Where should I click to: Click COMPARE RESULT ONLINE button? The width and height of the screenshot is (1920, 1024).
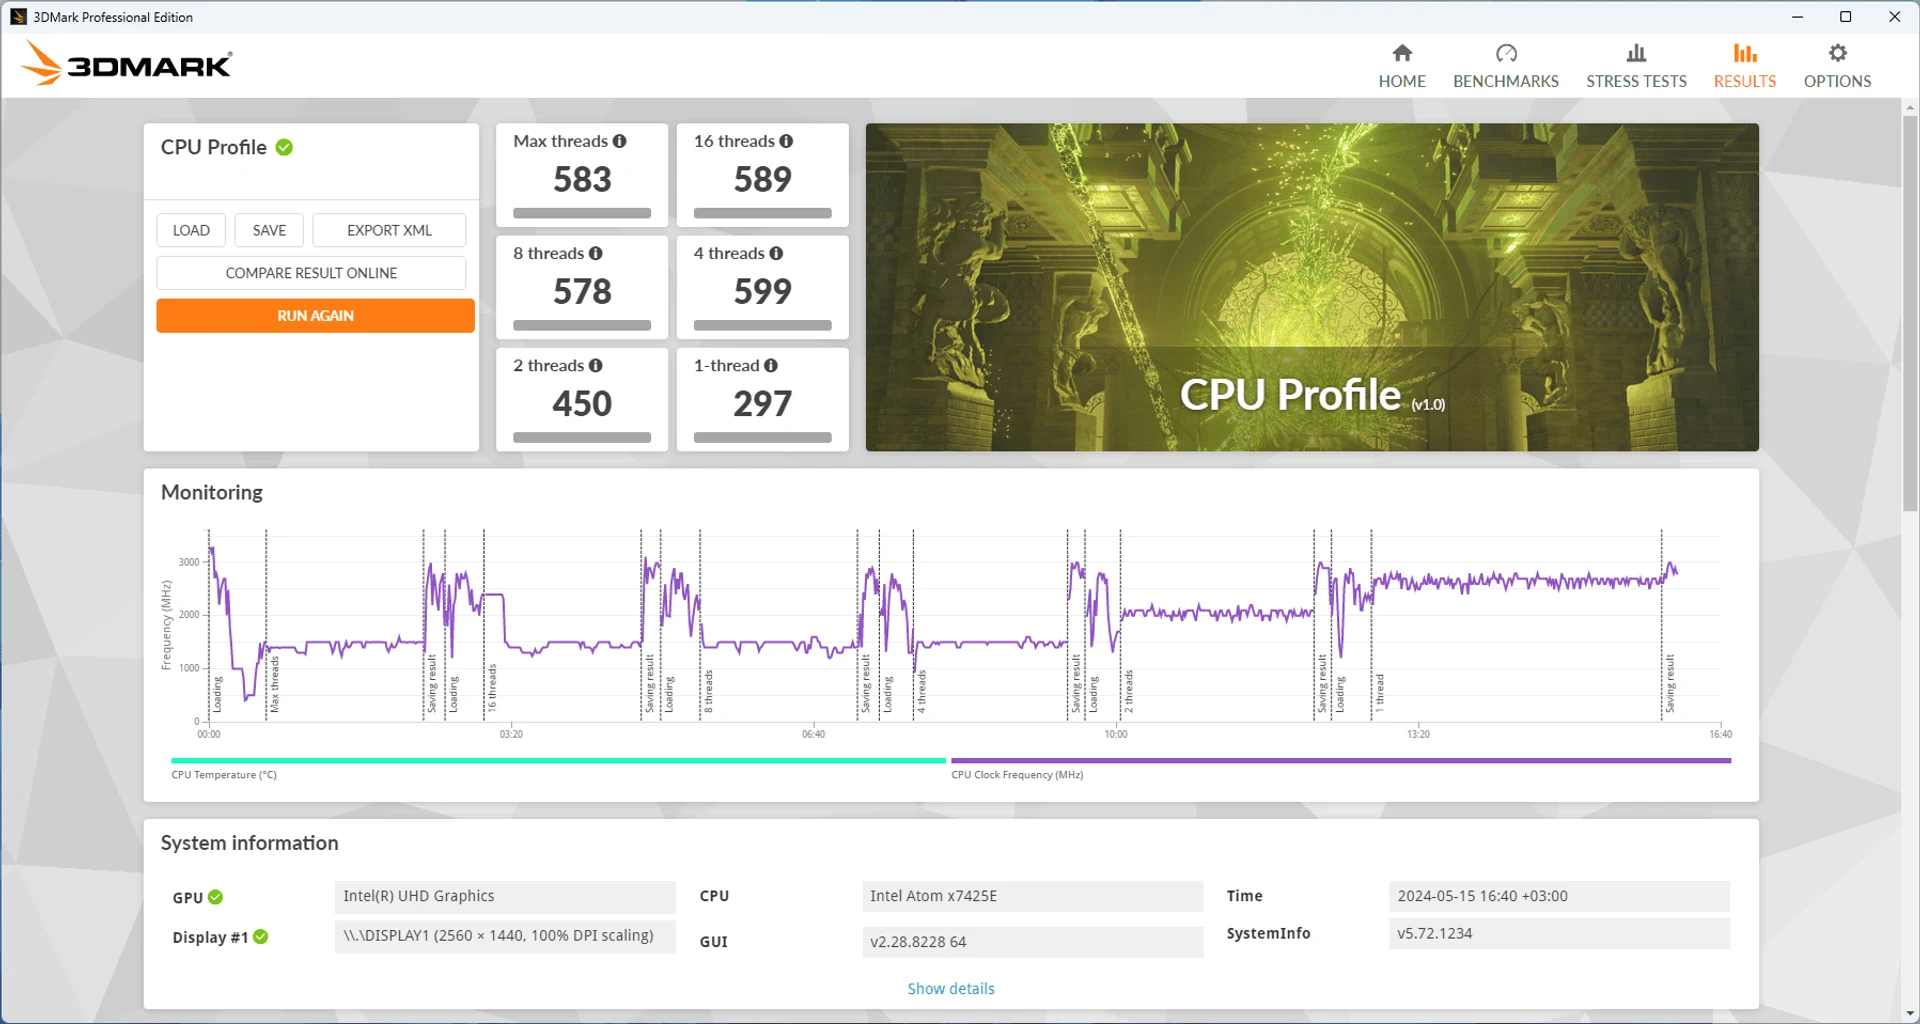(311, 273)
